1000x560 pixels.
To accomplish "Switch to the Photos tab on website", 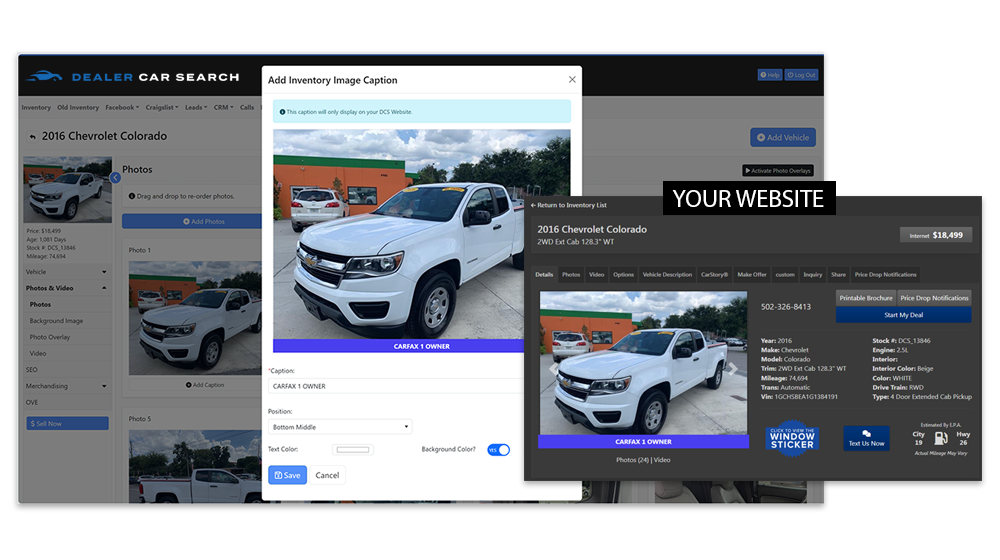I will pos(571,275).
